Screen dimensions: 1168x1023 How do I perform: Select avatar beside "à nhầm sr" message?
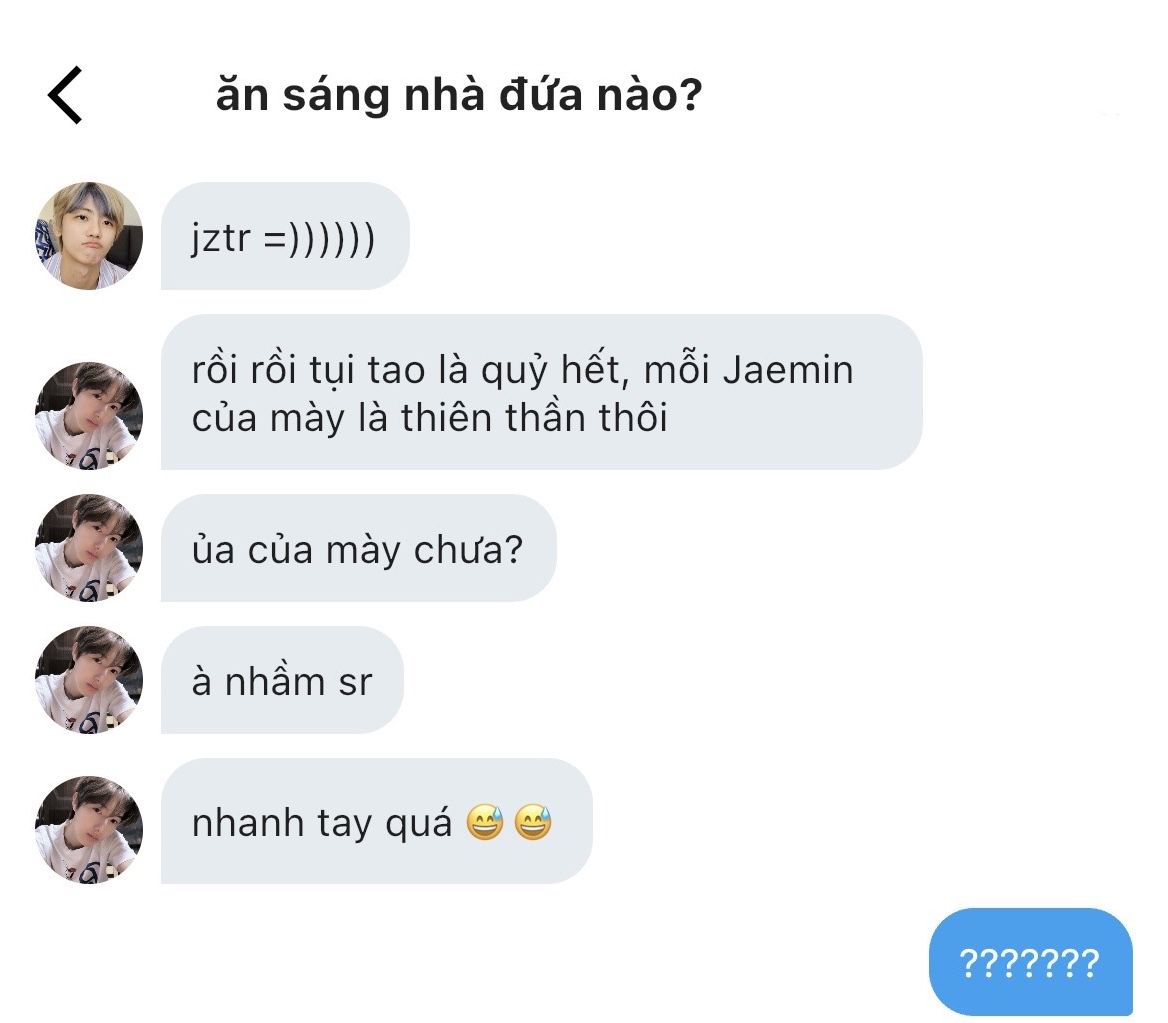89,680
